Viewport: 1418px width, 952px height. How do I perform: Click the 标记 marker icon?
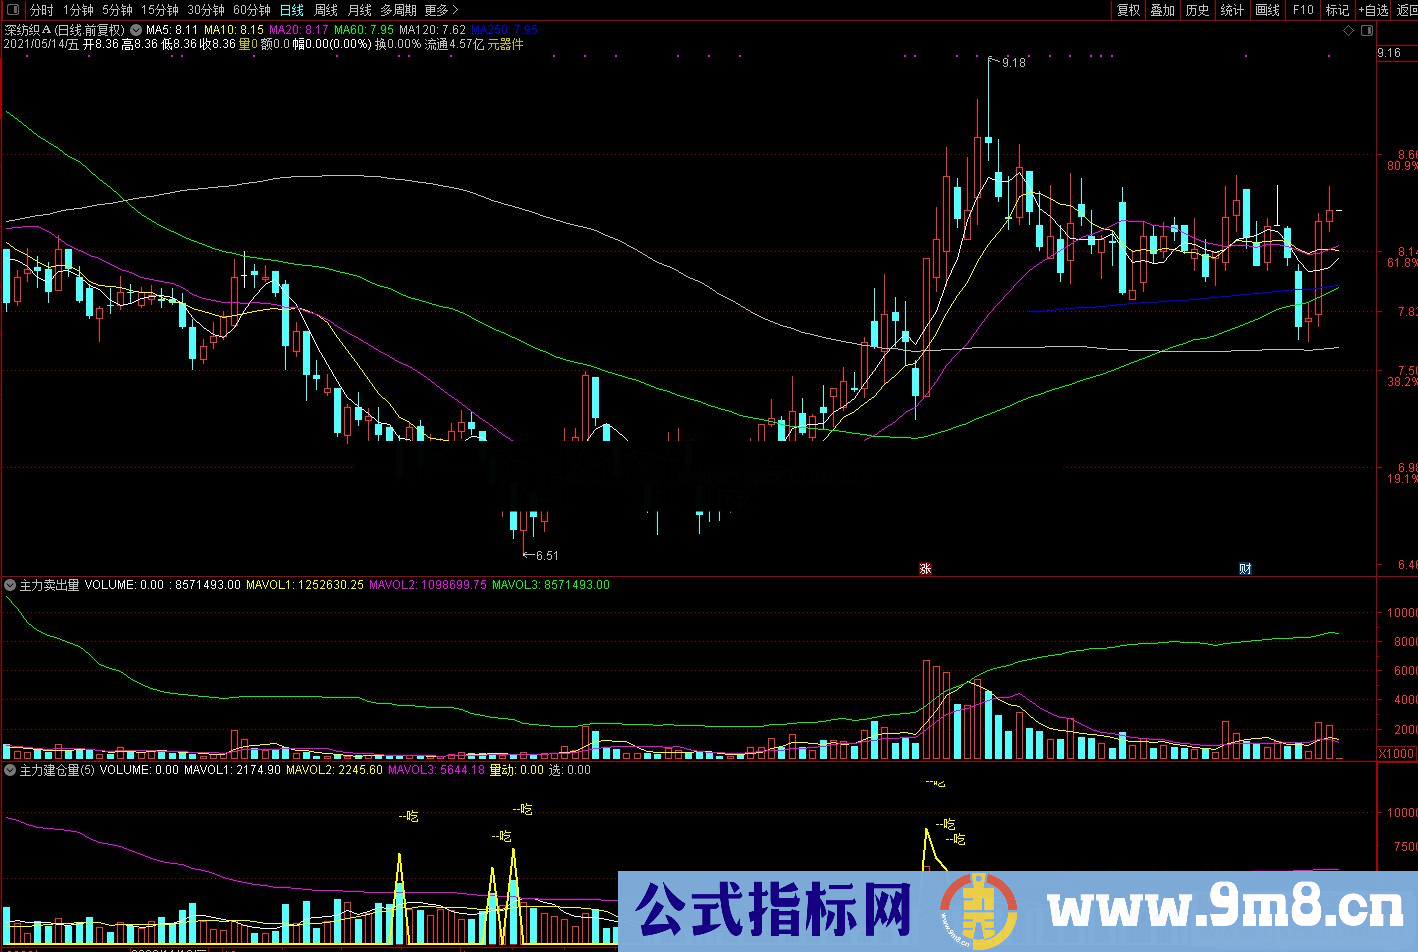pyautogui.click(x=1337, y=10)
